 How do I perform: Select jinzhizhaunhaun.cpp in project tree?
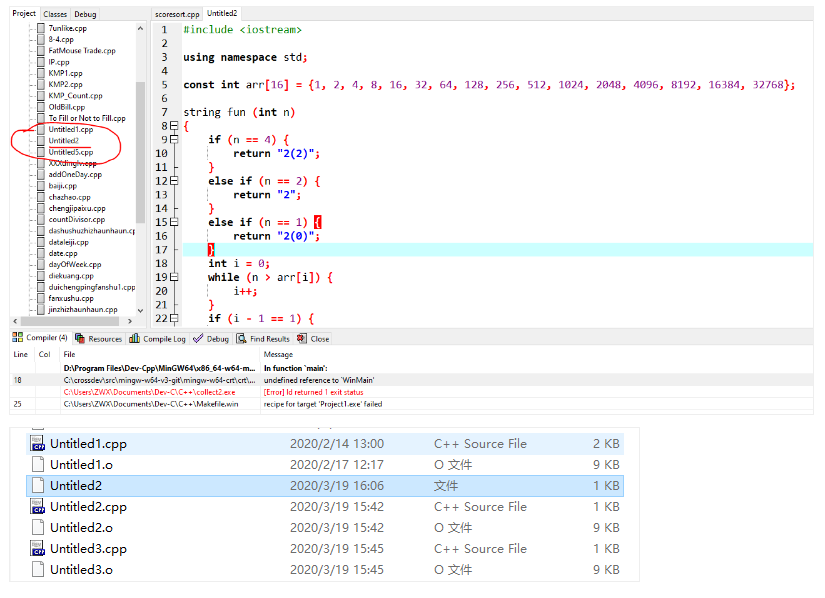(x=83, y=309)
